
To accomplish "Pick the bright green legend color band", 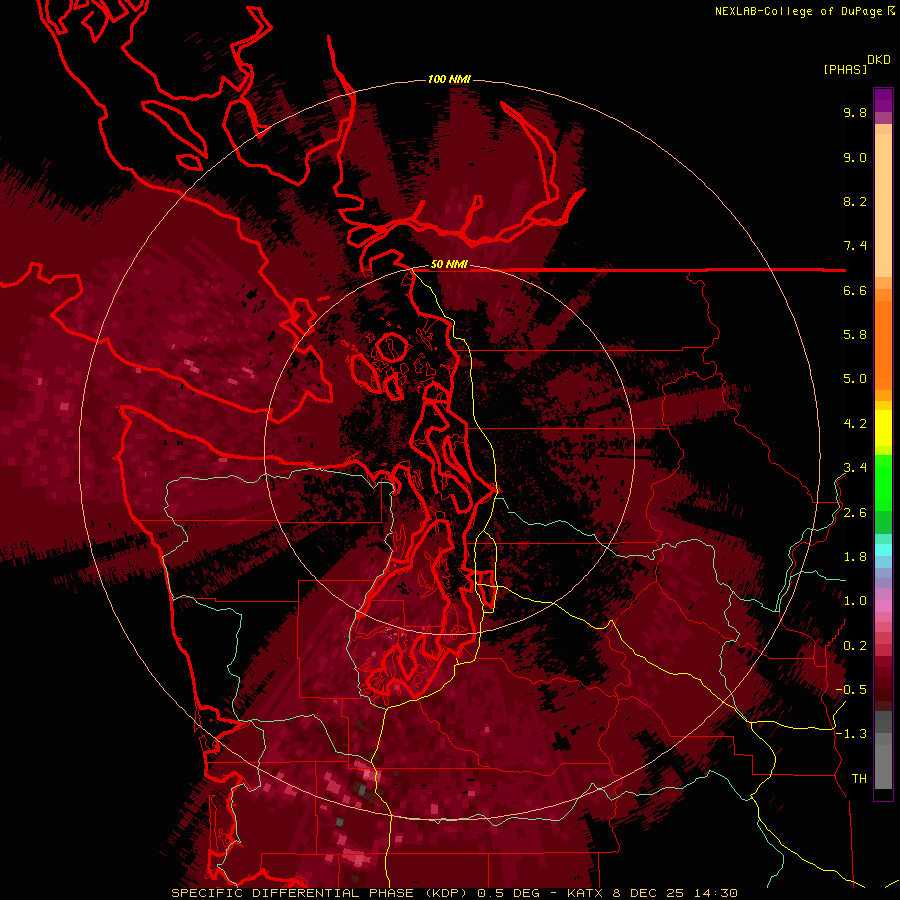I will [883, 482].
